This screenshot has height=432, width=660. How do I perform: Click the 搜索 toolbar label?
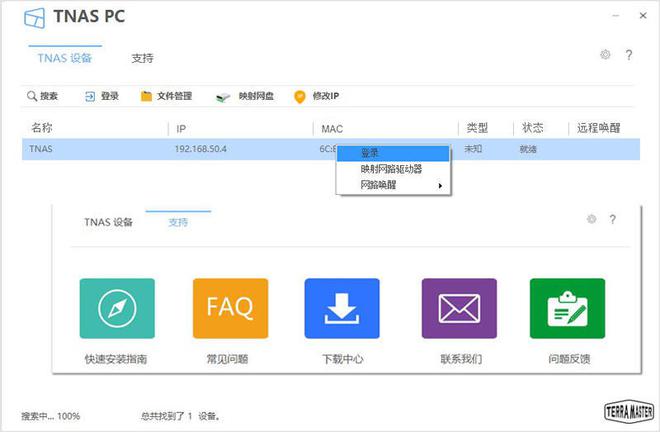(x=49, y=96)
